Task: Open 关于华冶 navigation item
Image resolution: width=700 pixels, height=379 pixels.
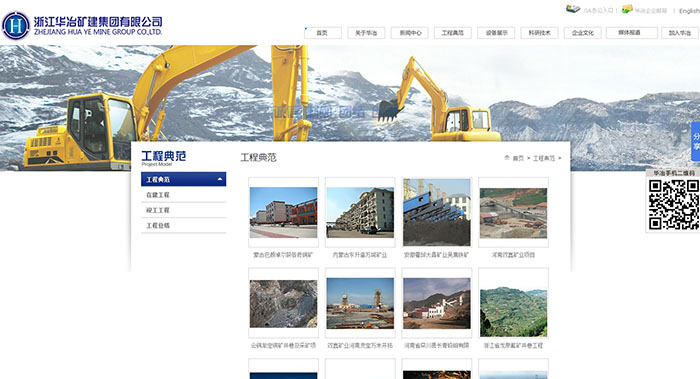Action: point(366,33)
